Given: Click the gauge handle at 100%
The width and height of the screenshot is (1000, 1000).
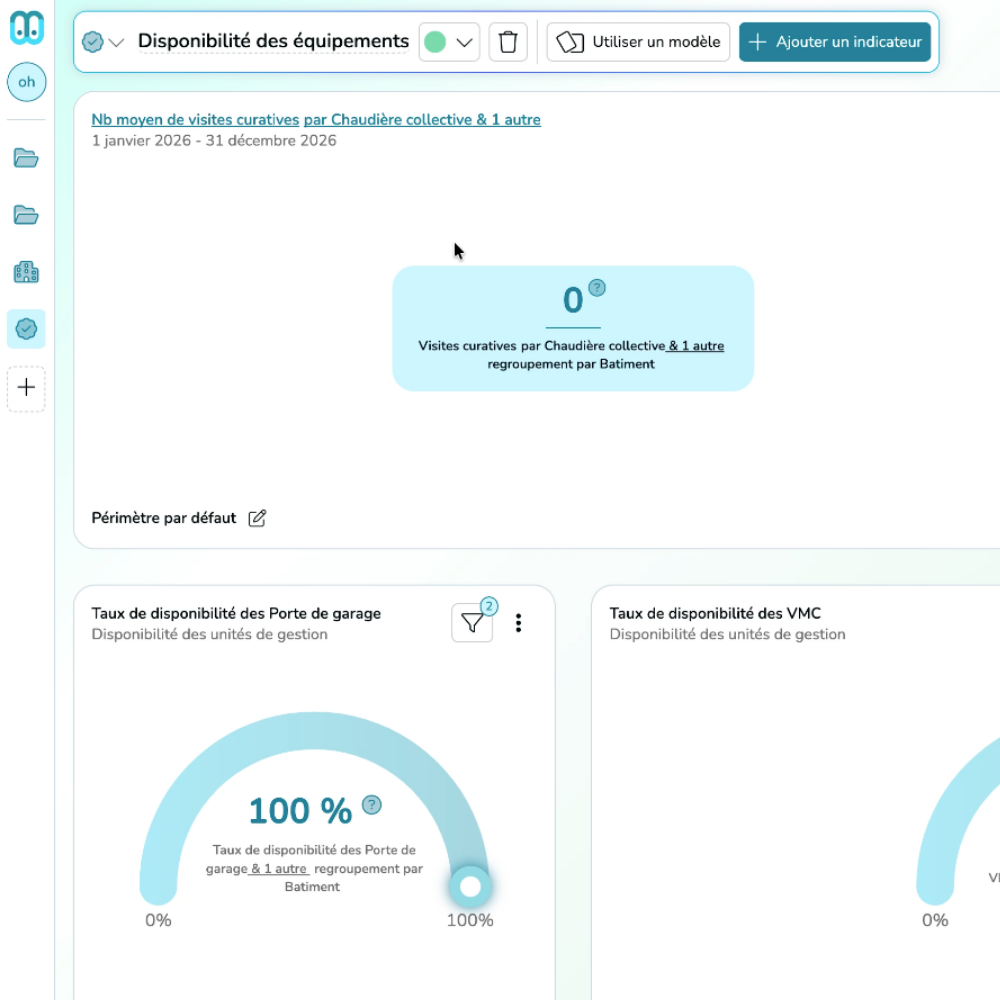Looking at the screenshot, I should 470,886.
